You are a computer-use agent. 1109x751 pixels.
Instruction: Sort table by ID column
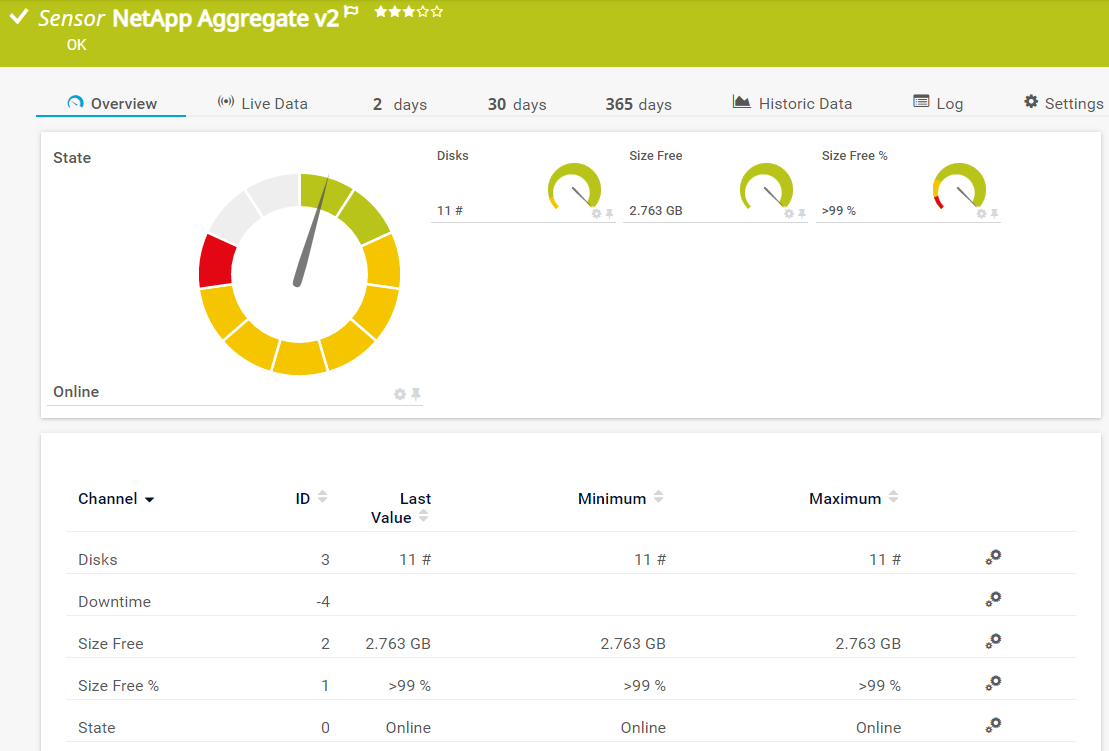tap(322, 498)
